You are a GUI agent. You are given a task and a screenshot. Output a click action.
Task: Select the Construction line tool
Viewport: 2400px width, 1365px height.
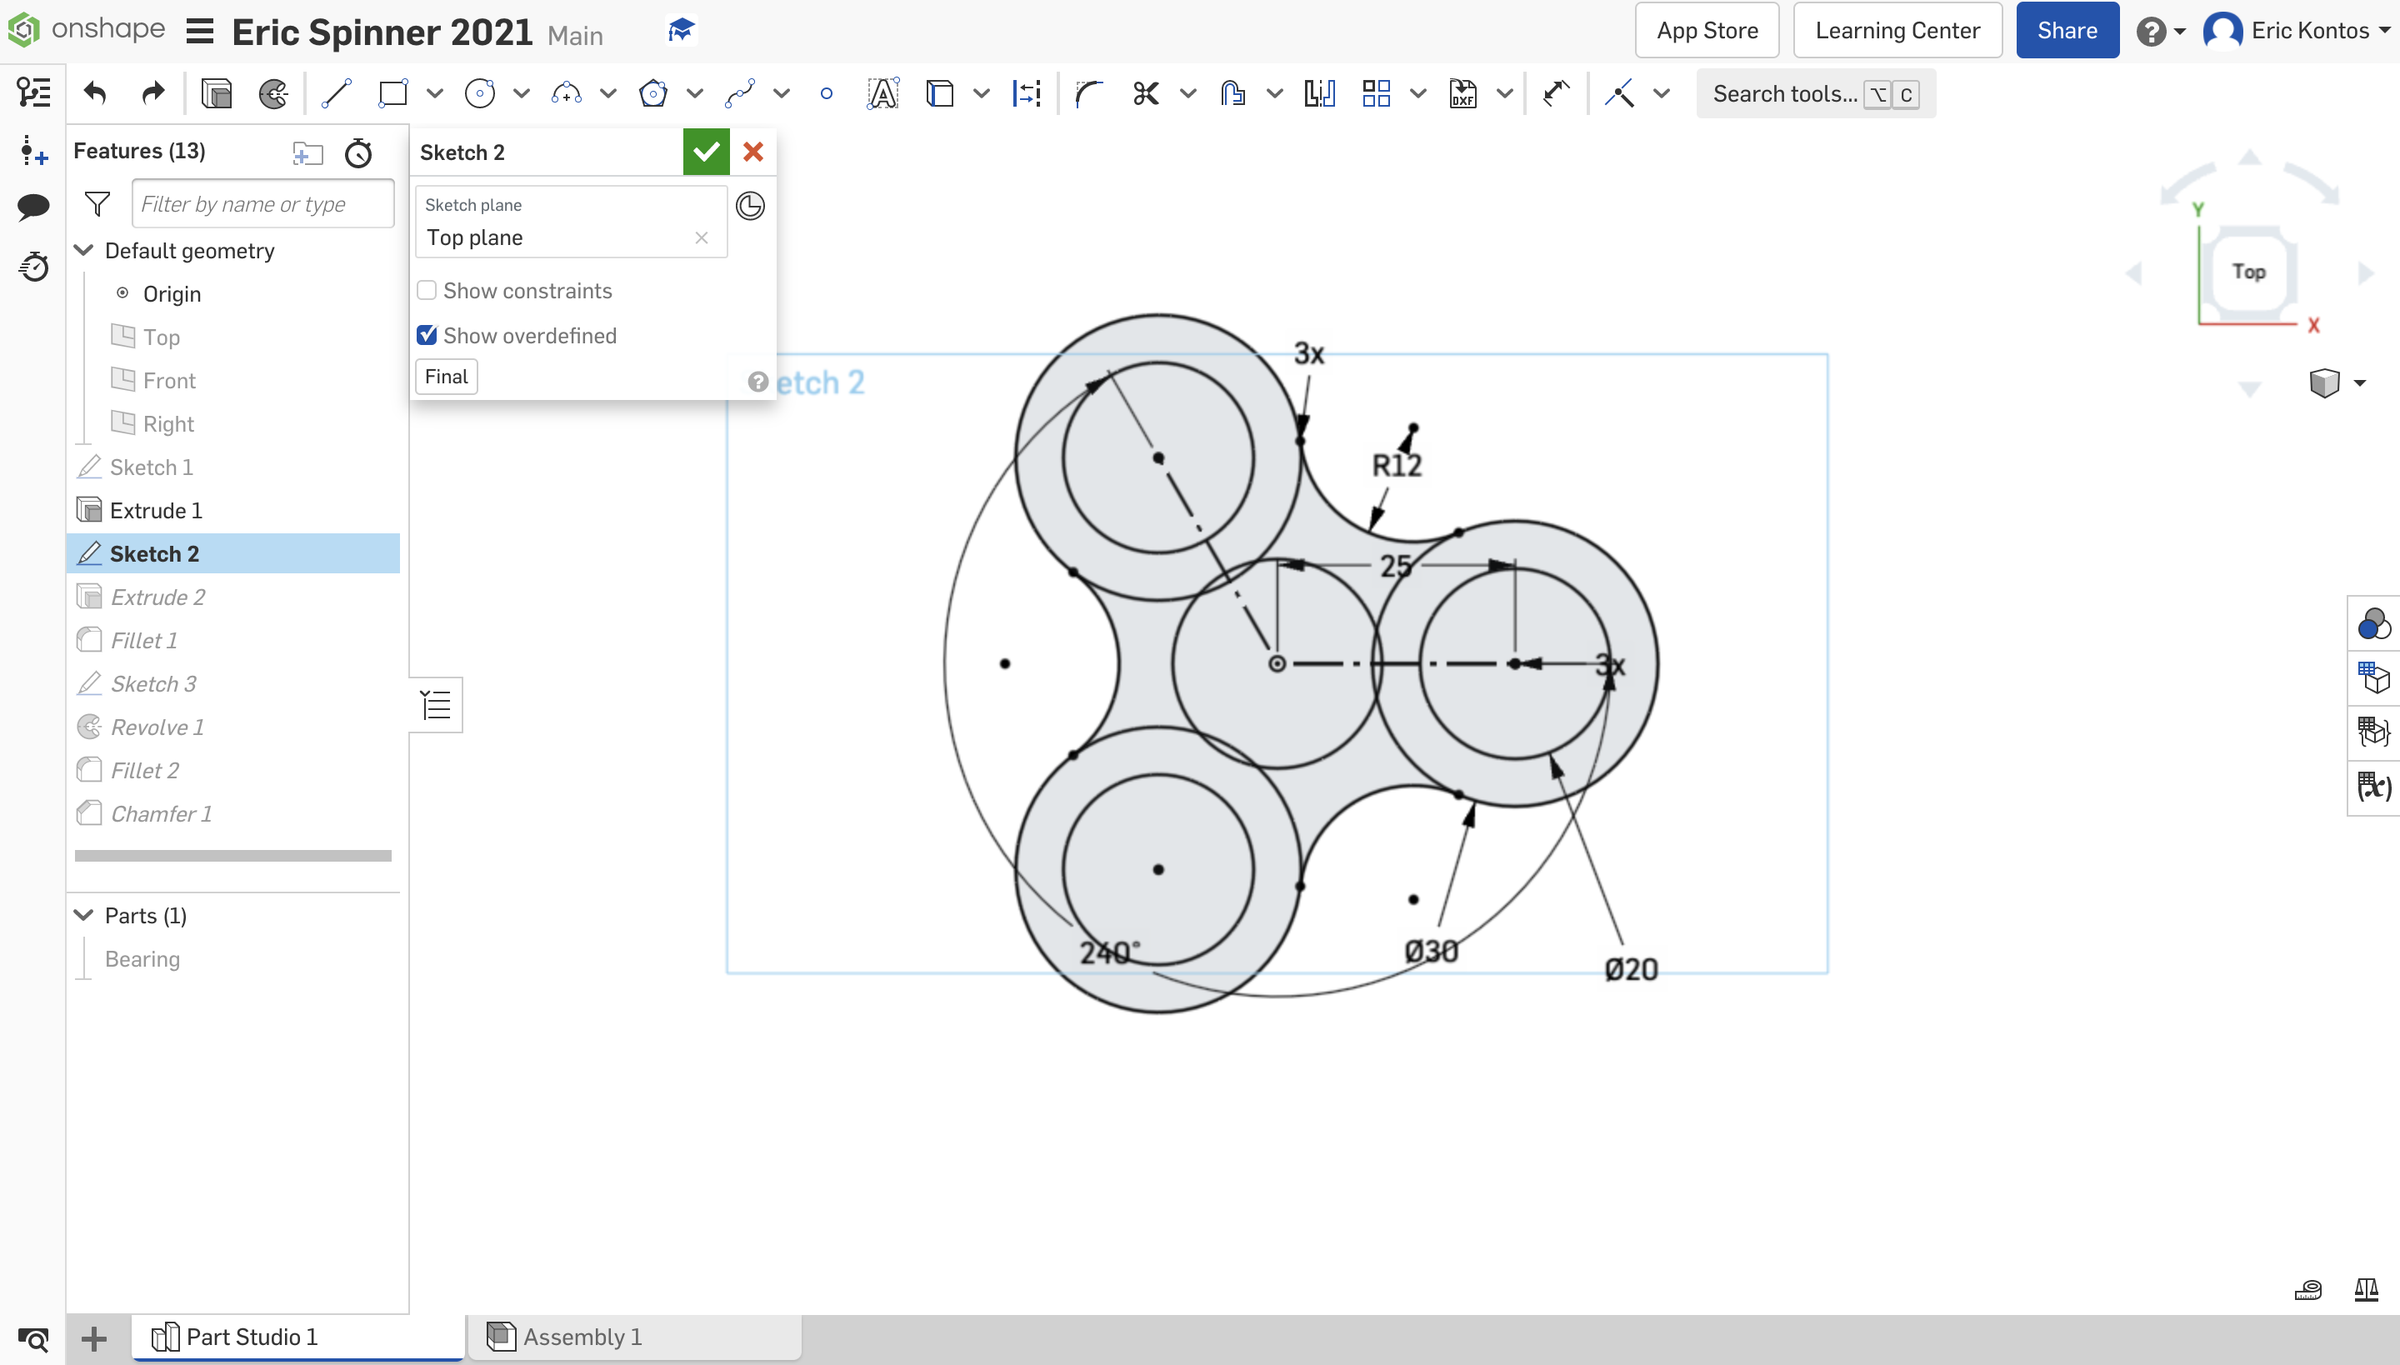(x=1618, y=93)
